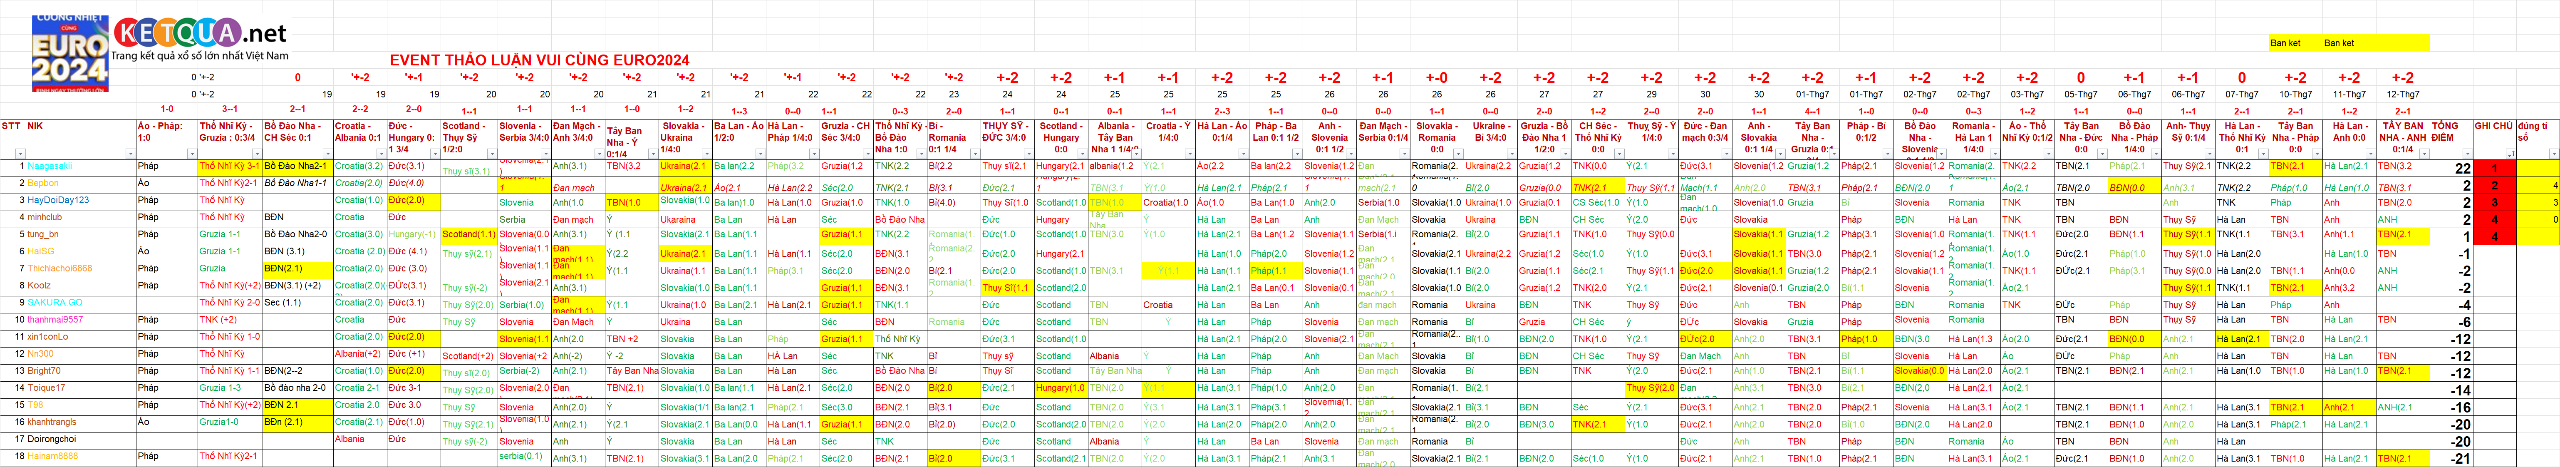Select the yellow Thổ Nhĩ Kỳ 3-1 cell
Image resolution: width=2560 pixels, height=467 pixels.
229,167
